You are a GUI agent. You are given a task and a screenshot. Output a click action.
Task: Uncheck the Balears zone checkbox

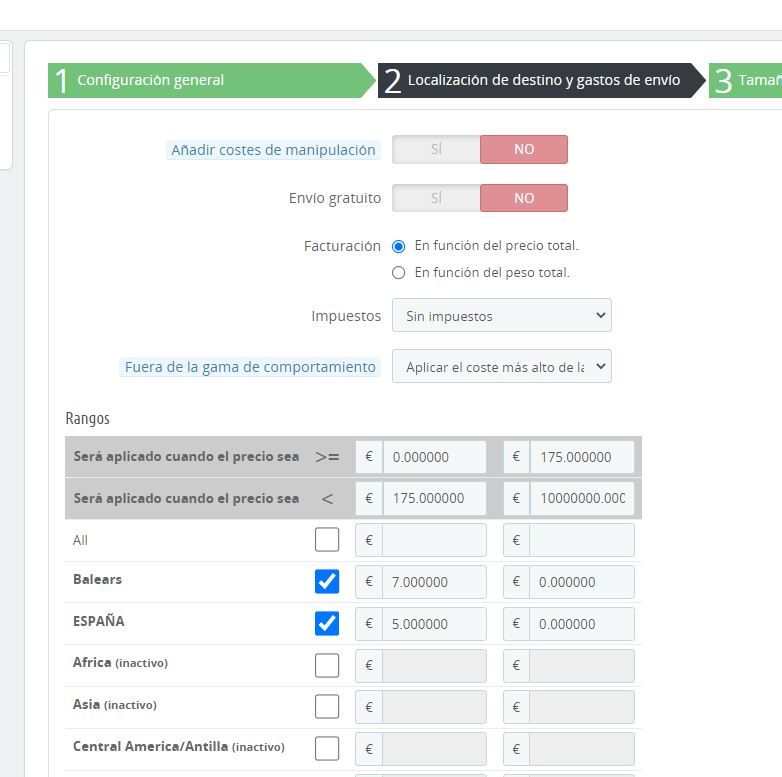pos(327,582)
